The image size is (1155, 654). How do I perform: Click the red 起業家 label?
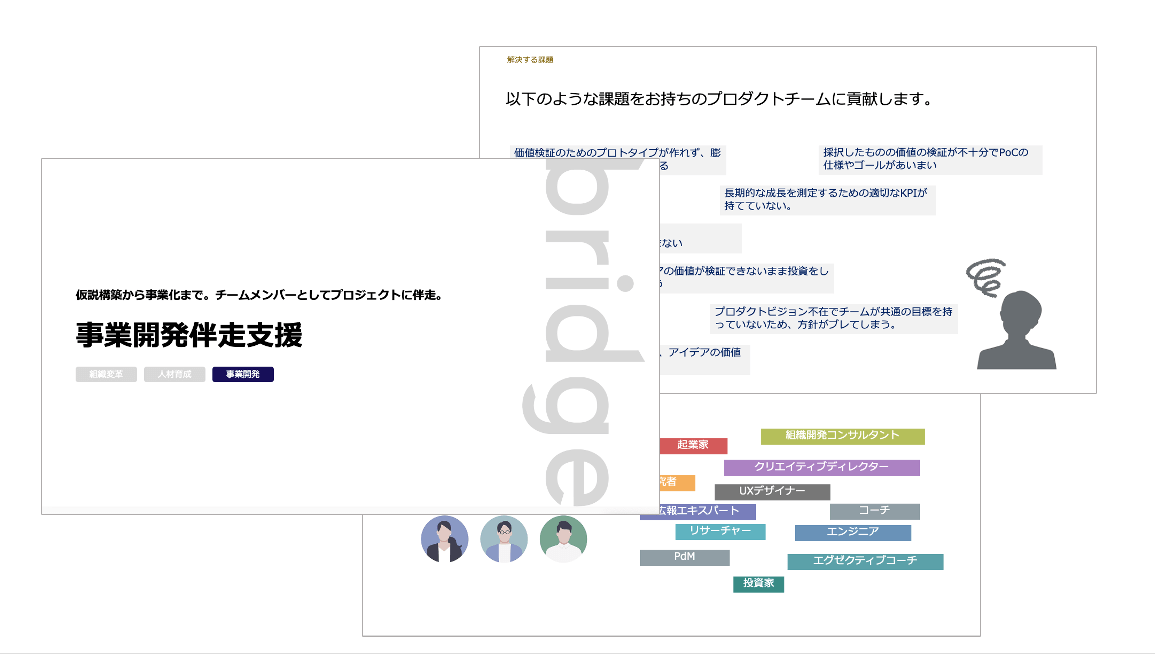(x=693, y=445)
